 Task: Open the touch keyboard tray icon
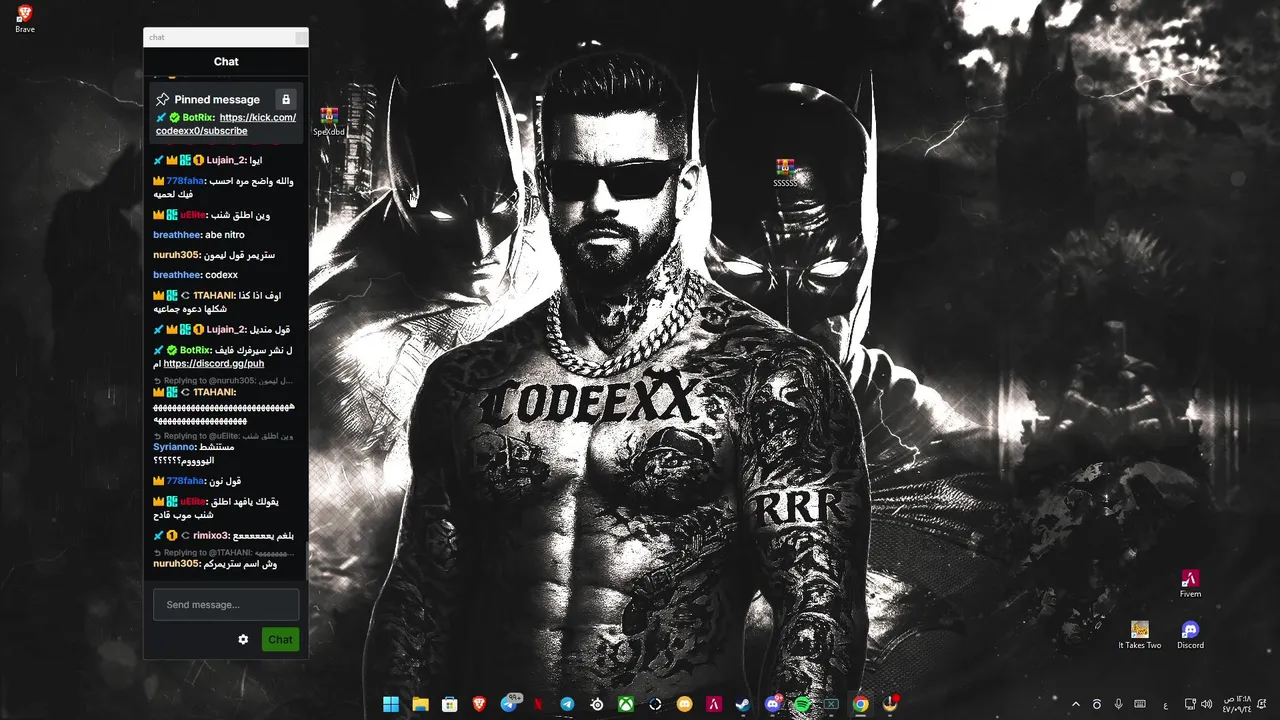click(1140, 704)
